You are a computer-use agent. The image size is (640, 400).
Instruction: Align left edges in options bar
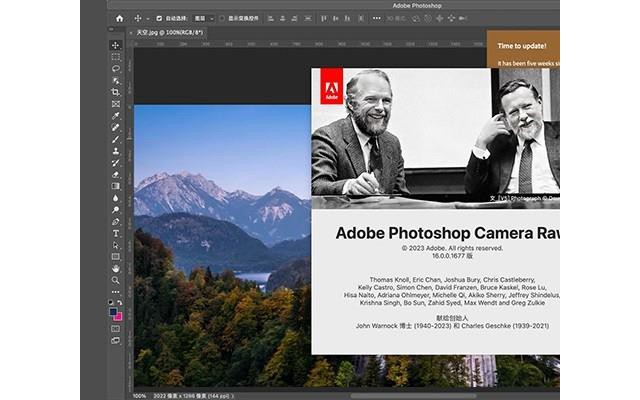[270, 18]
